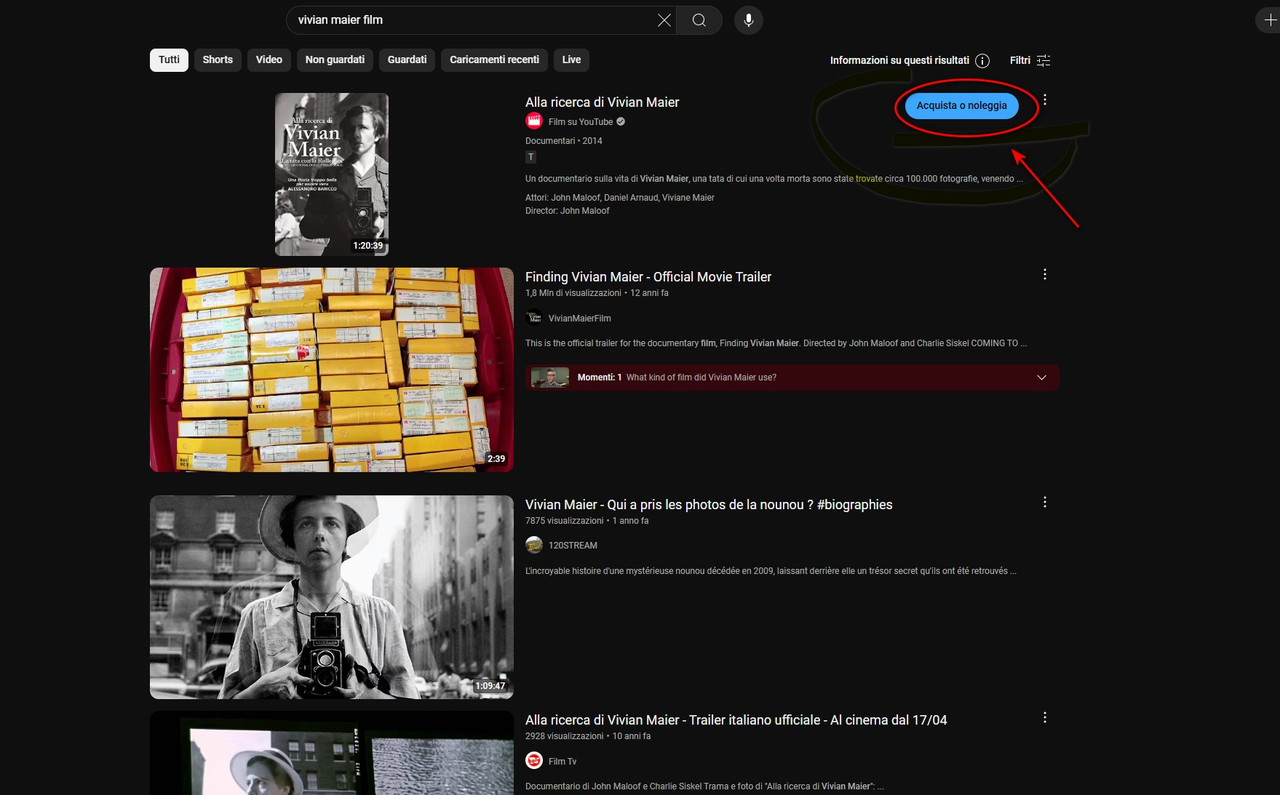
Task: Open the yellow film boxes thumbnail 2:39
Action: coord(332,369)
